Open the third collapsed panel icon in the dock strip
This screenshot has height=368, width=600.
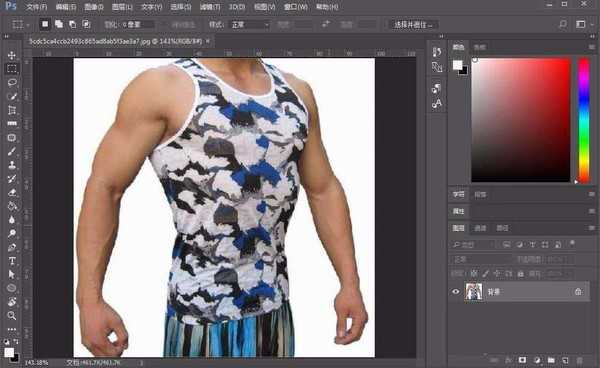[x=437, y=88]
